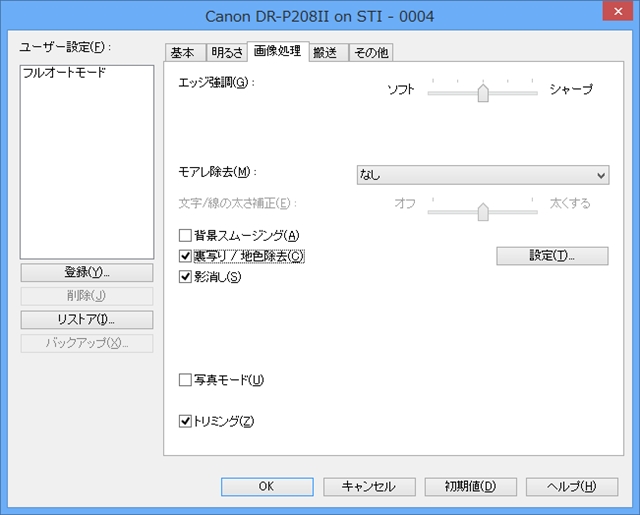Switch to the 基本 tab
The image size is (640, 515).
pyautogui.click(x=185, y=52)
